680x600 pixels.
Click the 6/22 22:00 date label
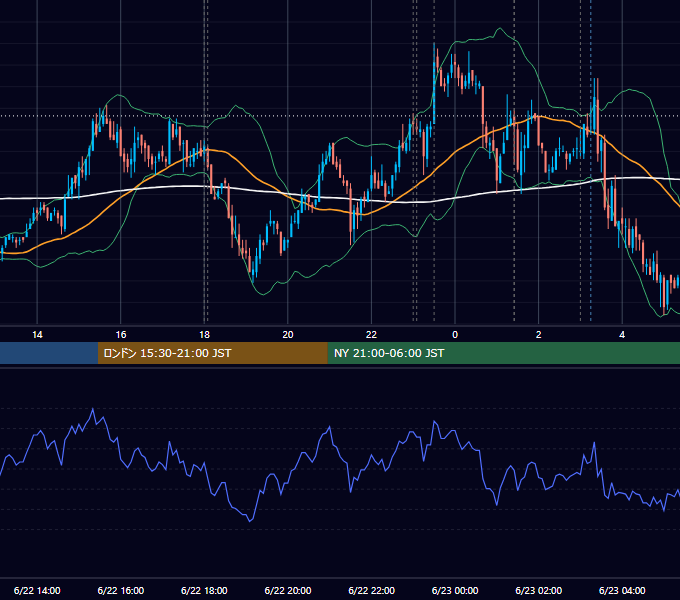[x=372, y=590]
